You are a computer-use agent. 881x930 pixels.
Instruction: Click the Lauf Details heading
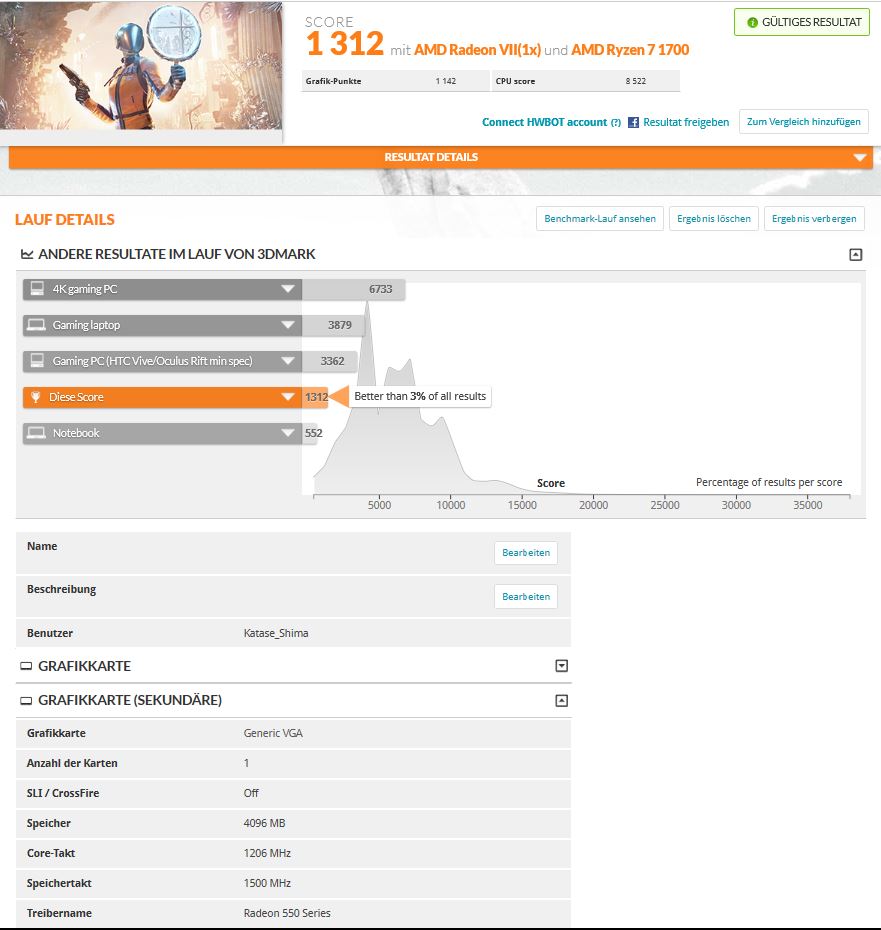pos(65,219)
